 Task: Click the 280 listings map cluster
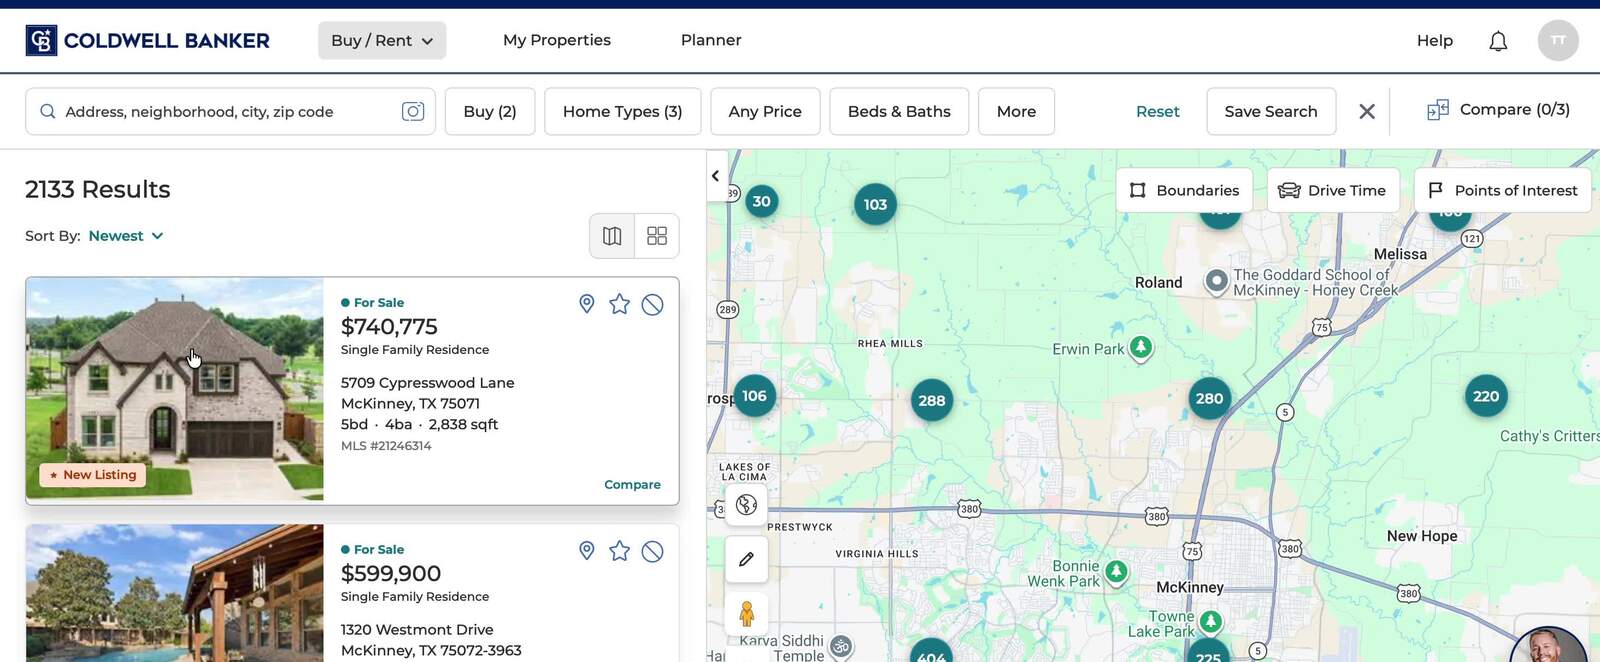(1209, 398)
